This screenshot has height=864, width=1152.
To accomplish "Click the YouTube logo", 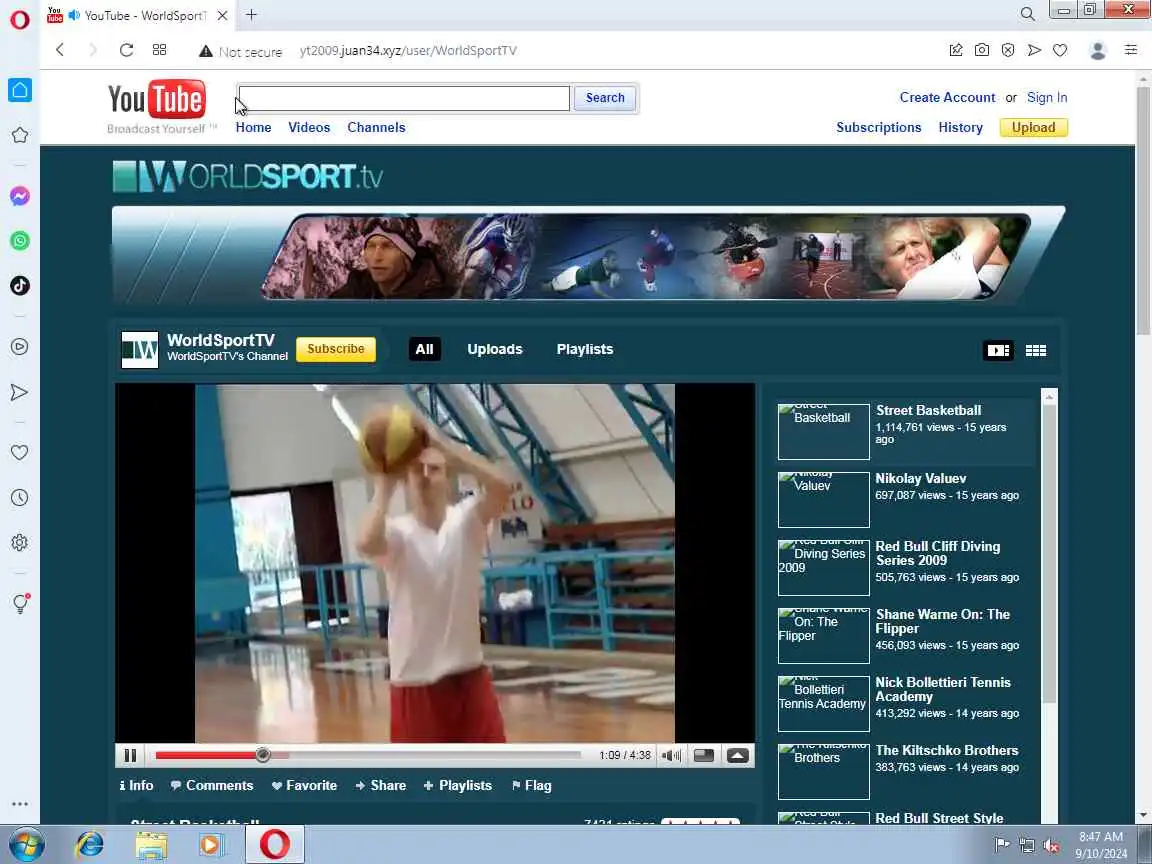I will click(x=156, y=98).
